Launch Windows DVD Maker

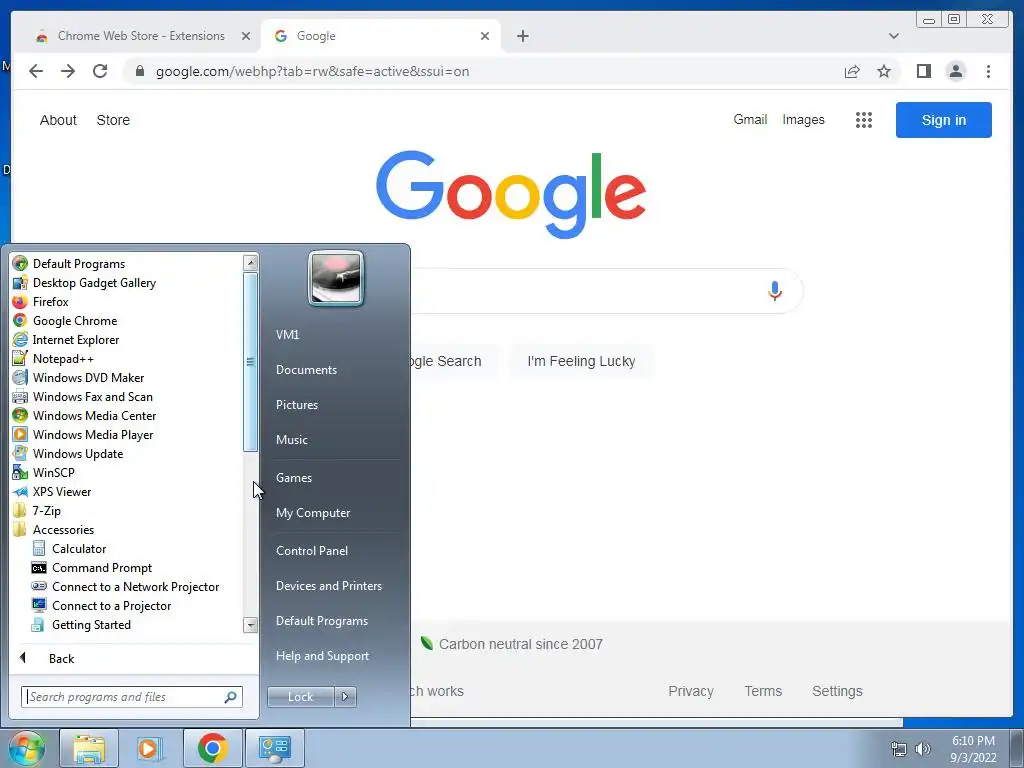pyautogui.click(x=88, y=377)
